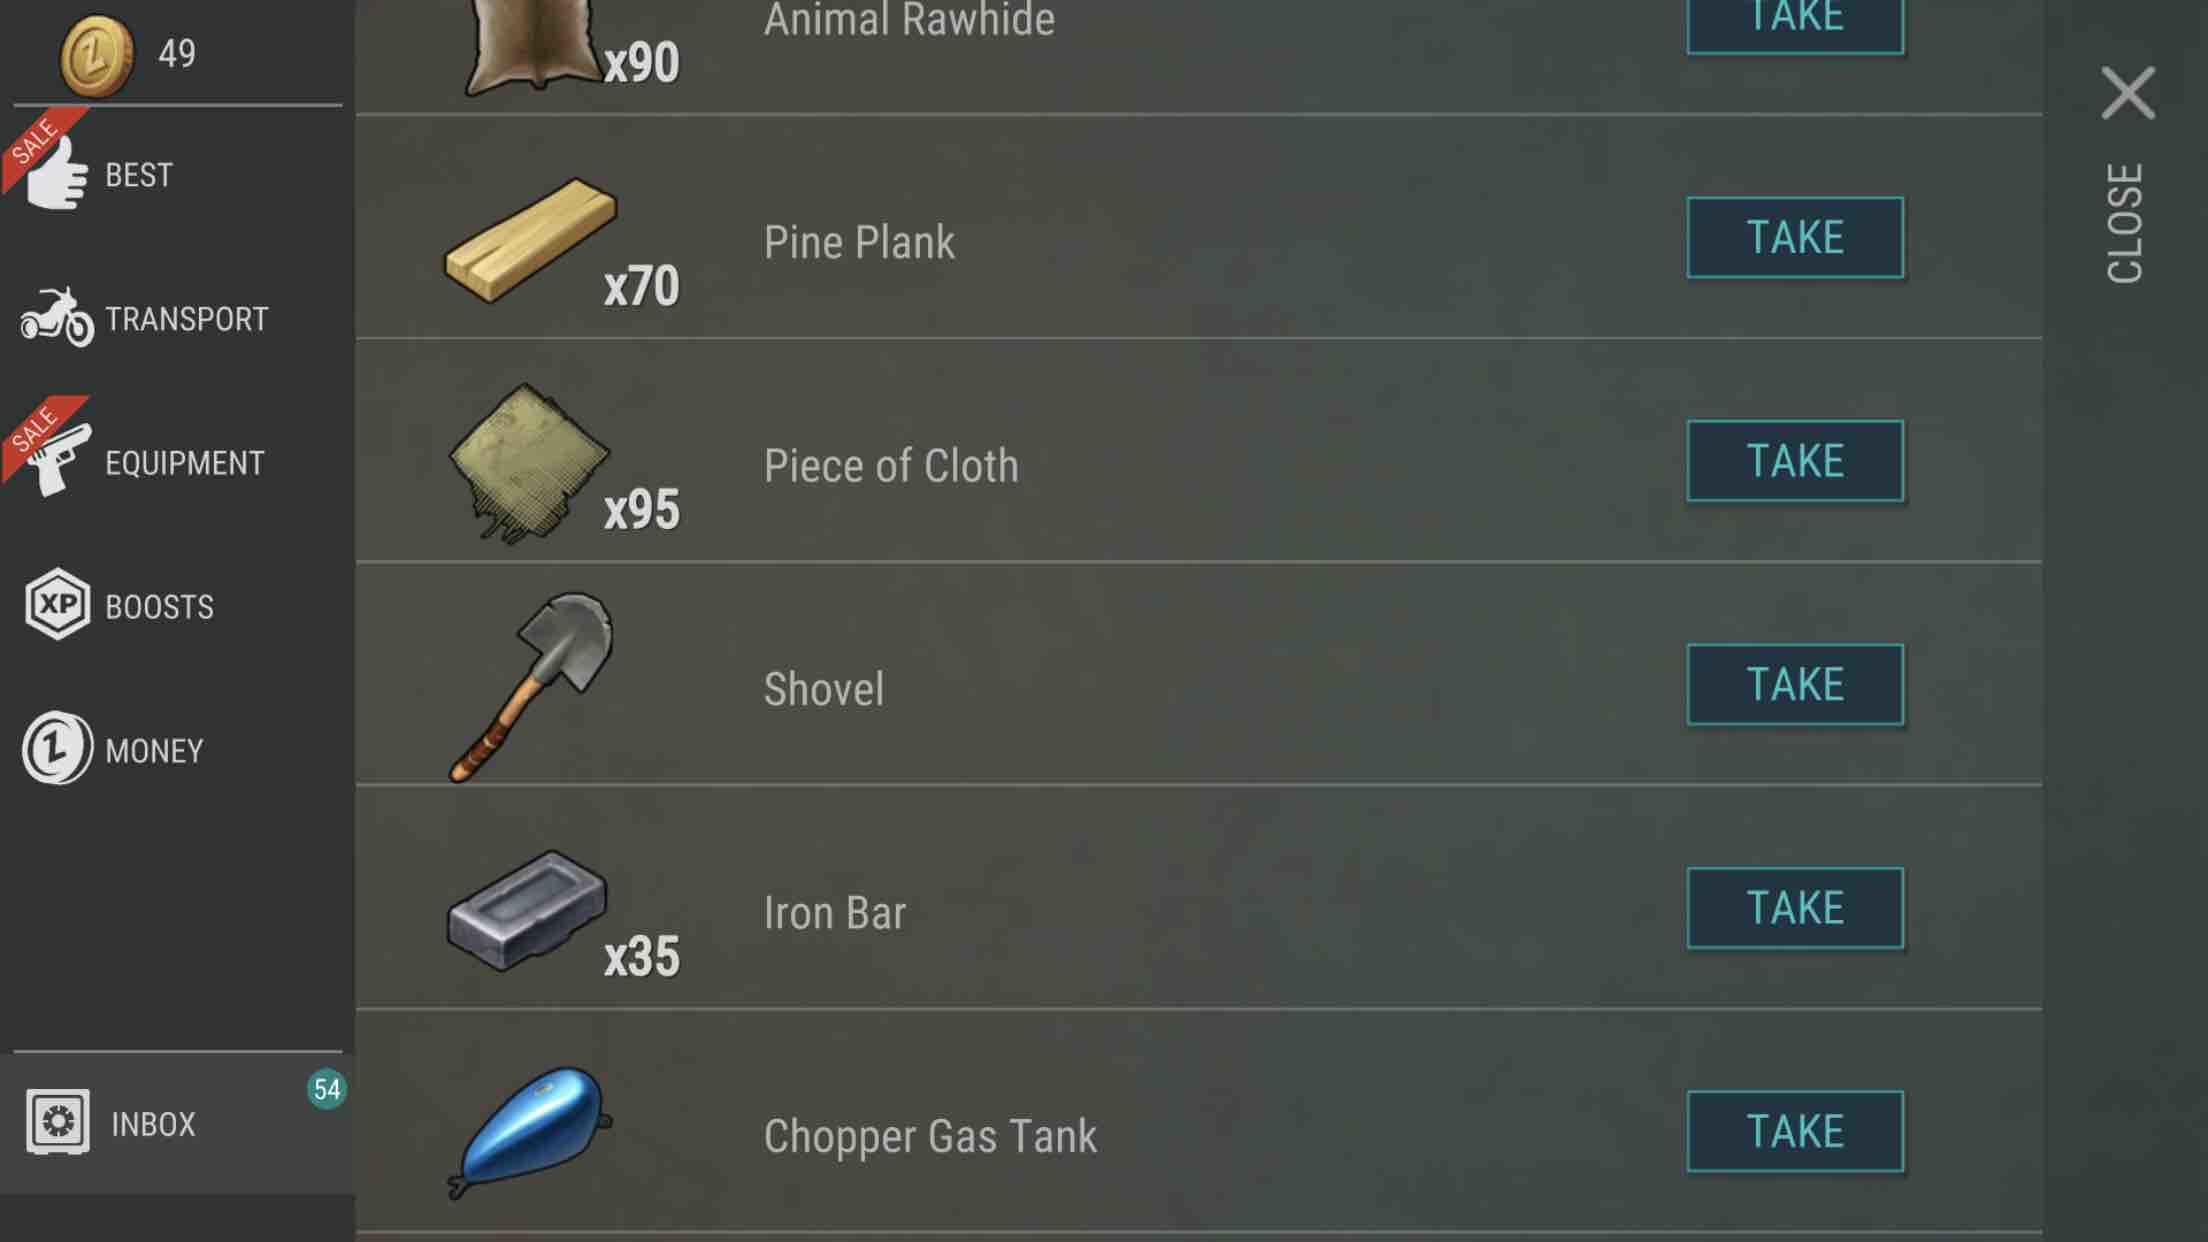Take the Animal Rawhide reward

click(1795, 22)
